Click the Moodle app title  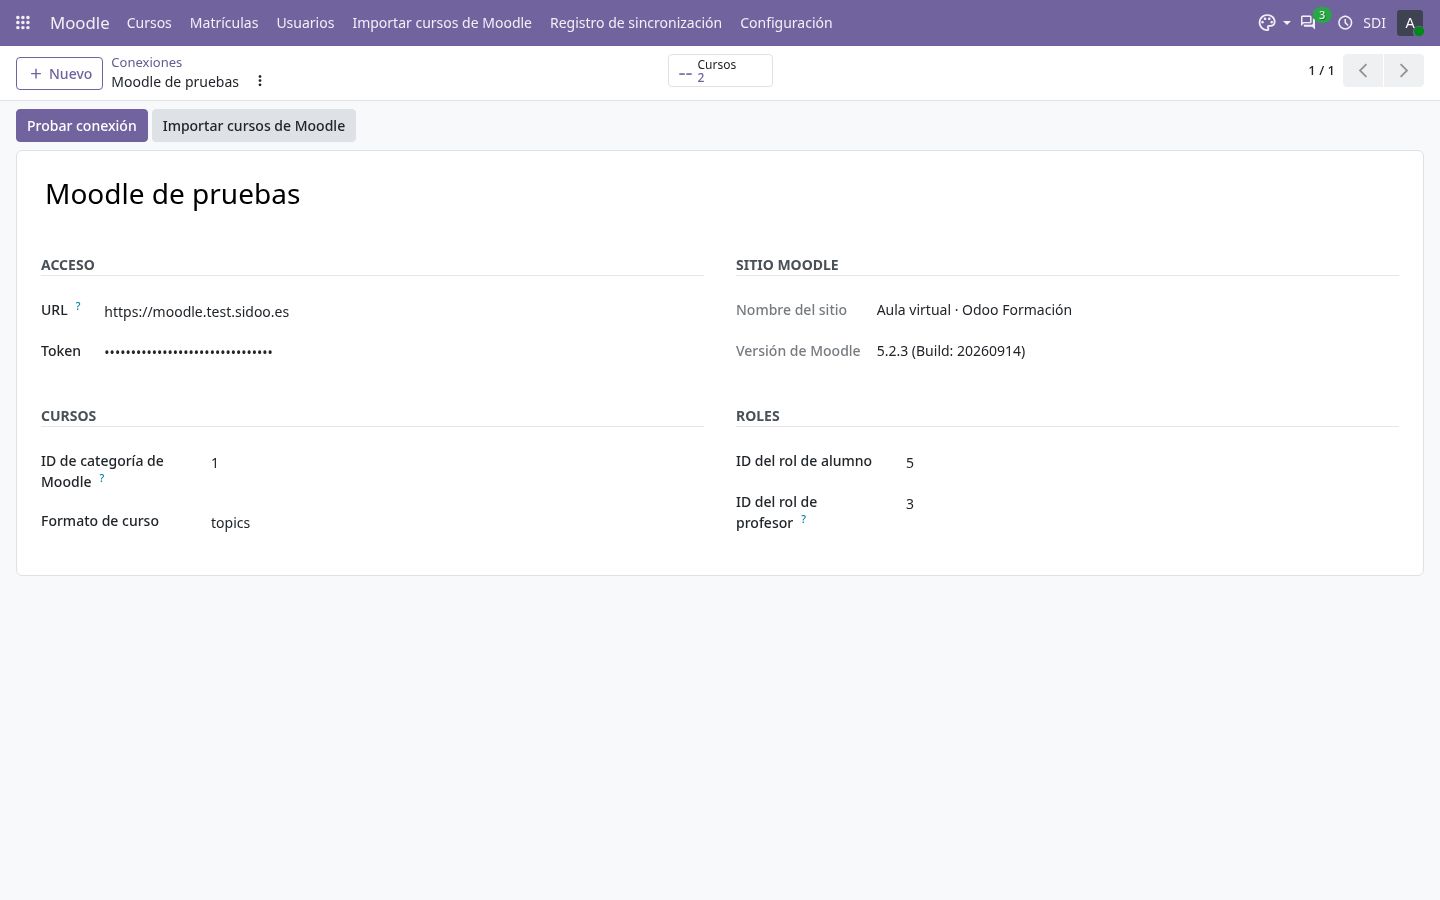pyautogui.click(x=80, y=22)
